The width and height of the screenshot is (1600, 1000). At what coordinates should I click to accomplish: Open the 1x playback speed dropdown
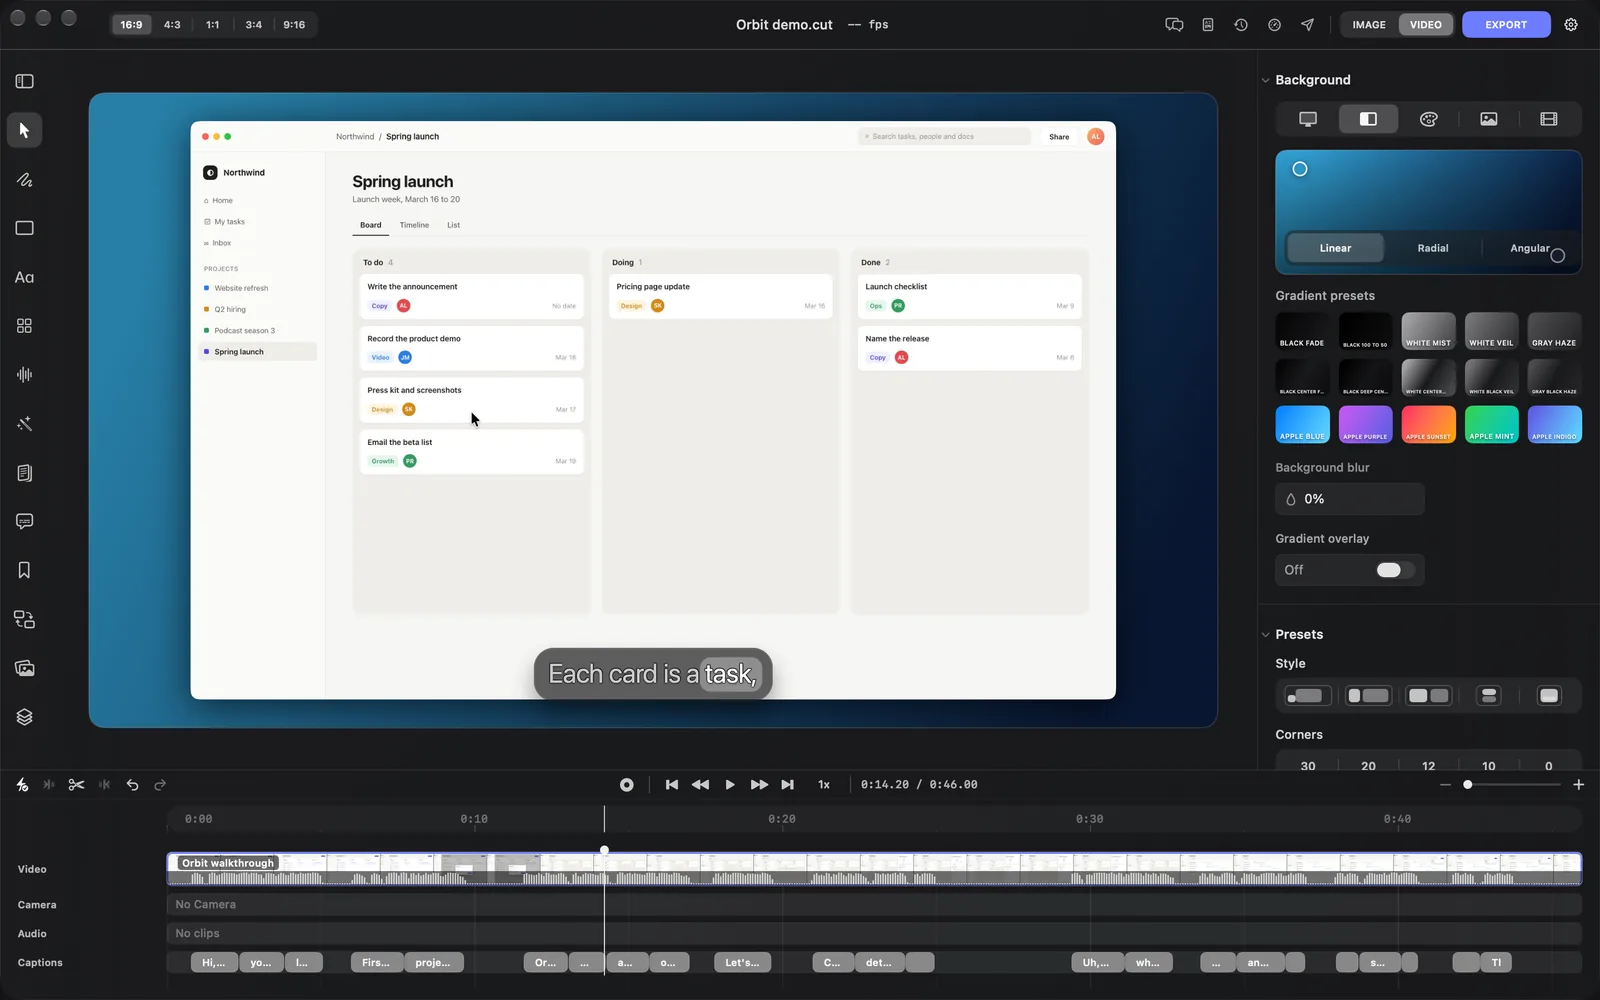point(824,785)
